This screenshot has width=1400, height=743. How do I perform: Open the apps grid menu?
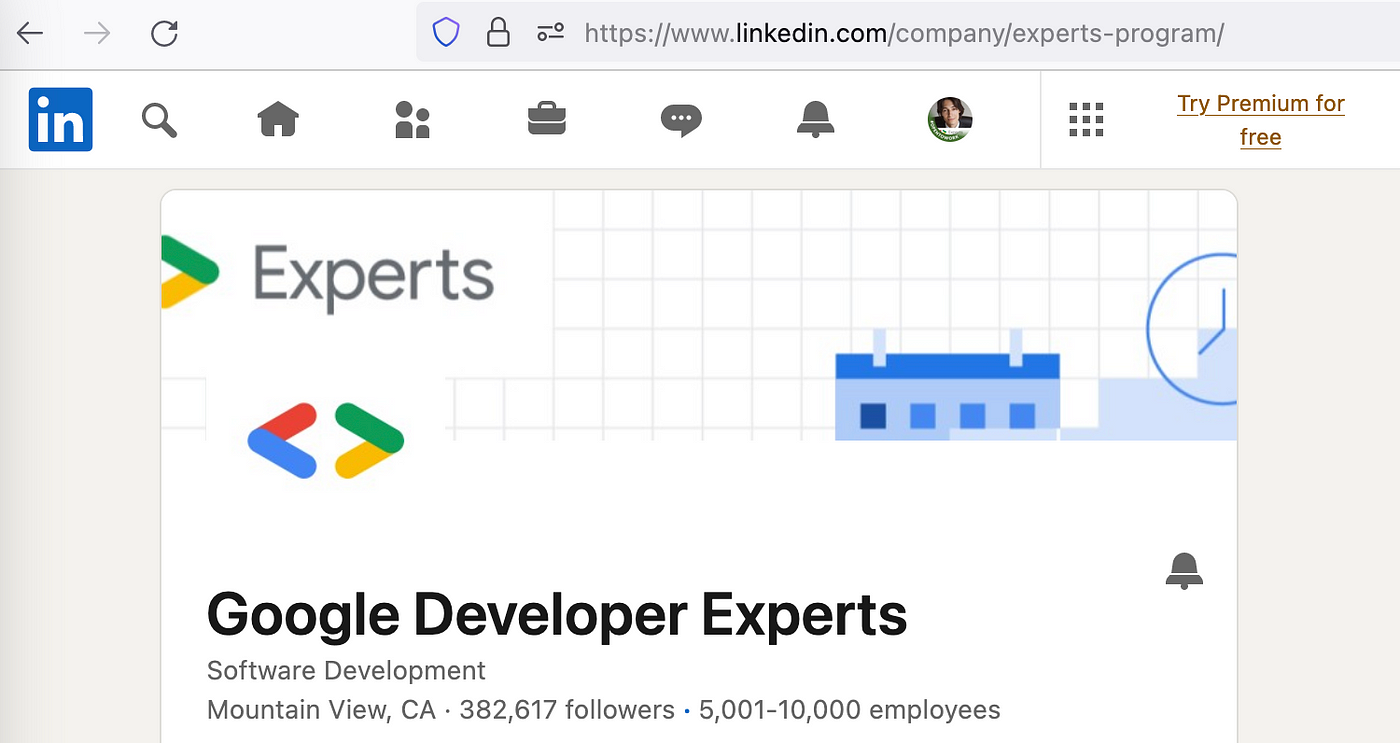pyautogui.click(x=1086, y=119)
